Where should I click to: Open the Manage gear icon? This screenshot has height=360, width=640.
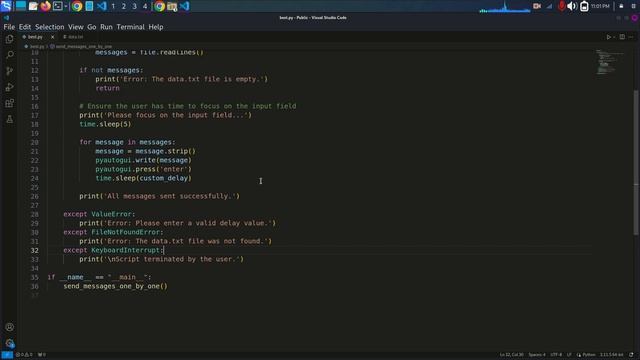pyautogui.click(x=9, y=343)
